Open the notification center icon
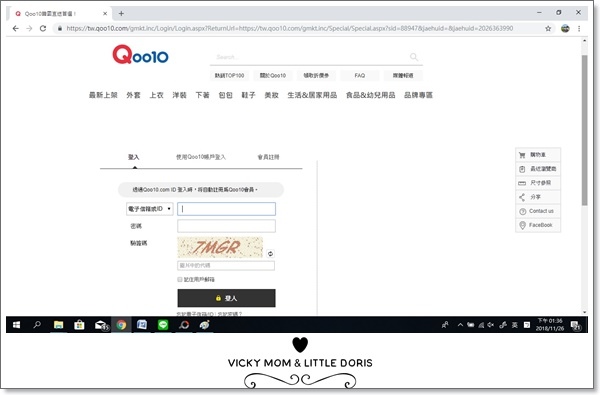Viewport: 600px width, 395px height. (576, 325)
